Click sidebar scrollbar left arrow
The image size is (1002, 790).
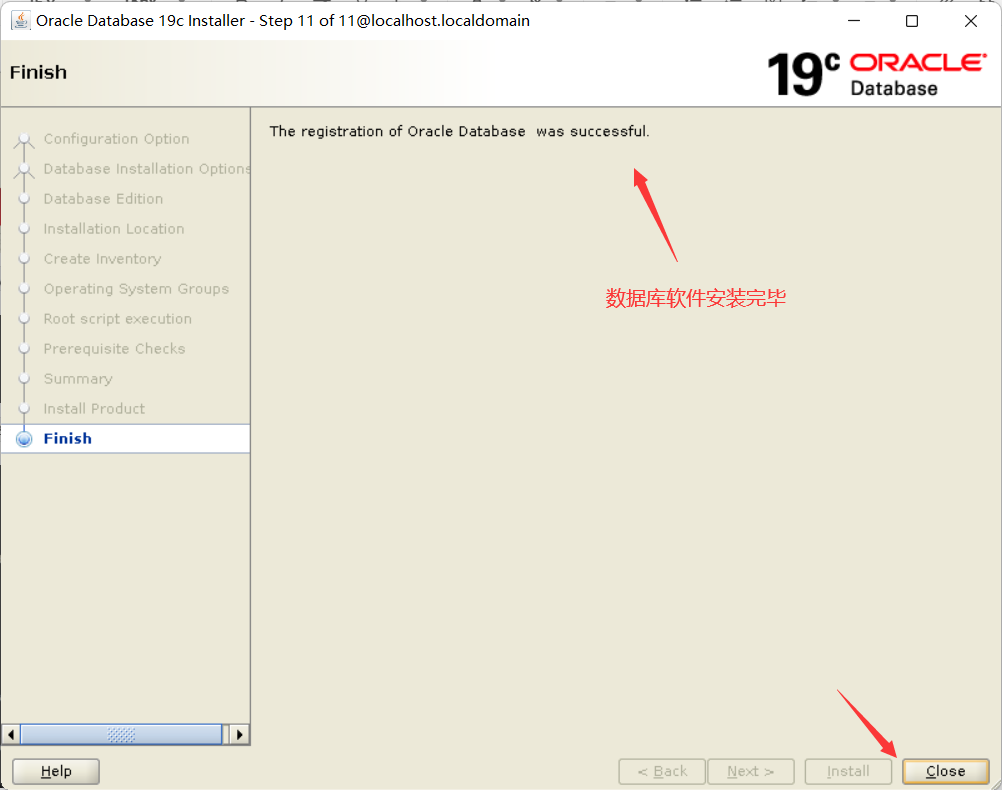point(10,734)
